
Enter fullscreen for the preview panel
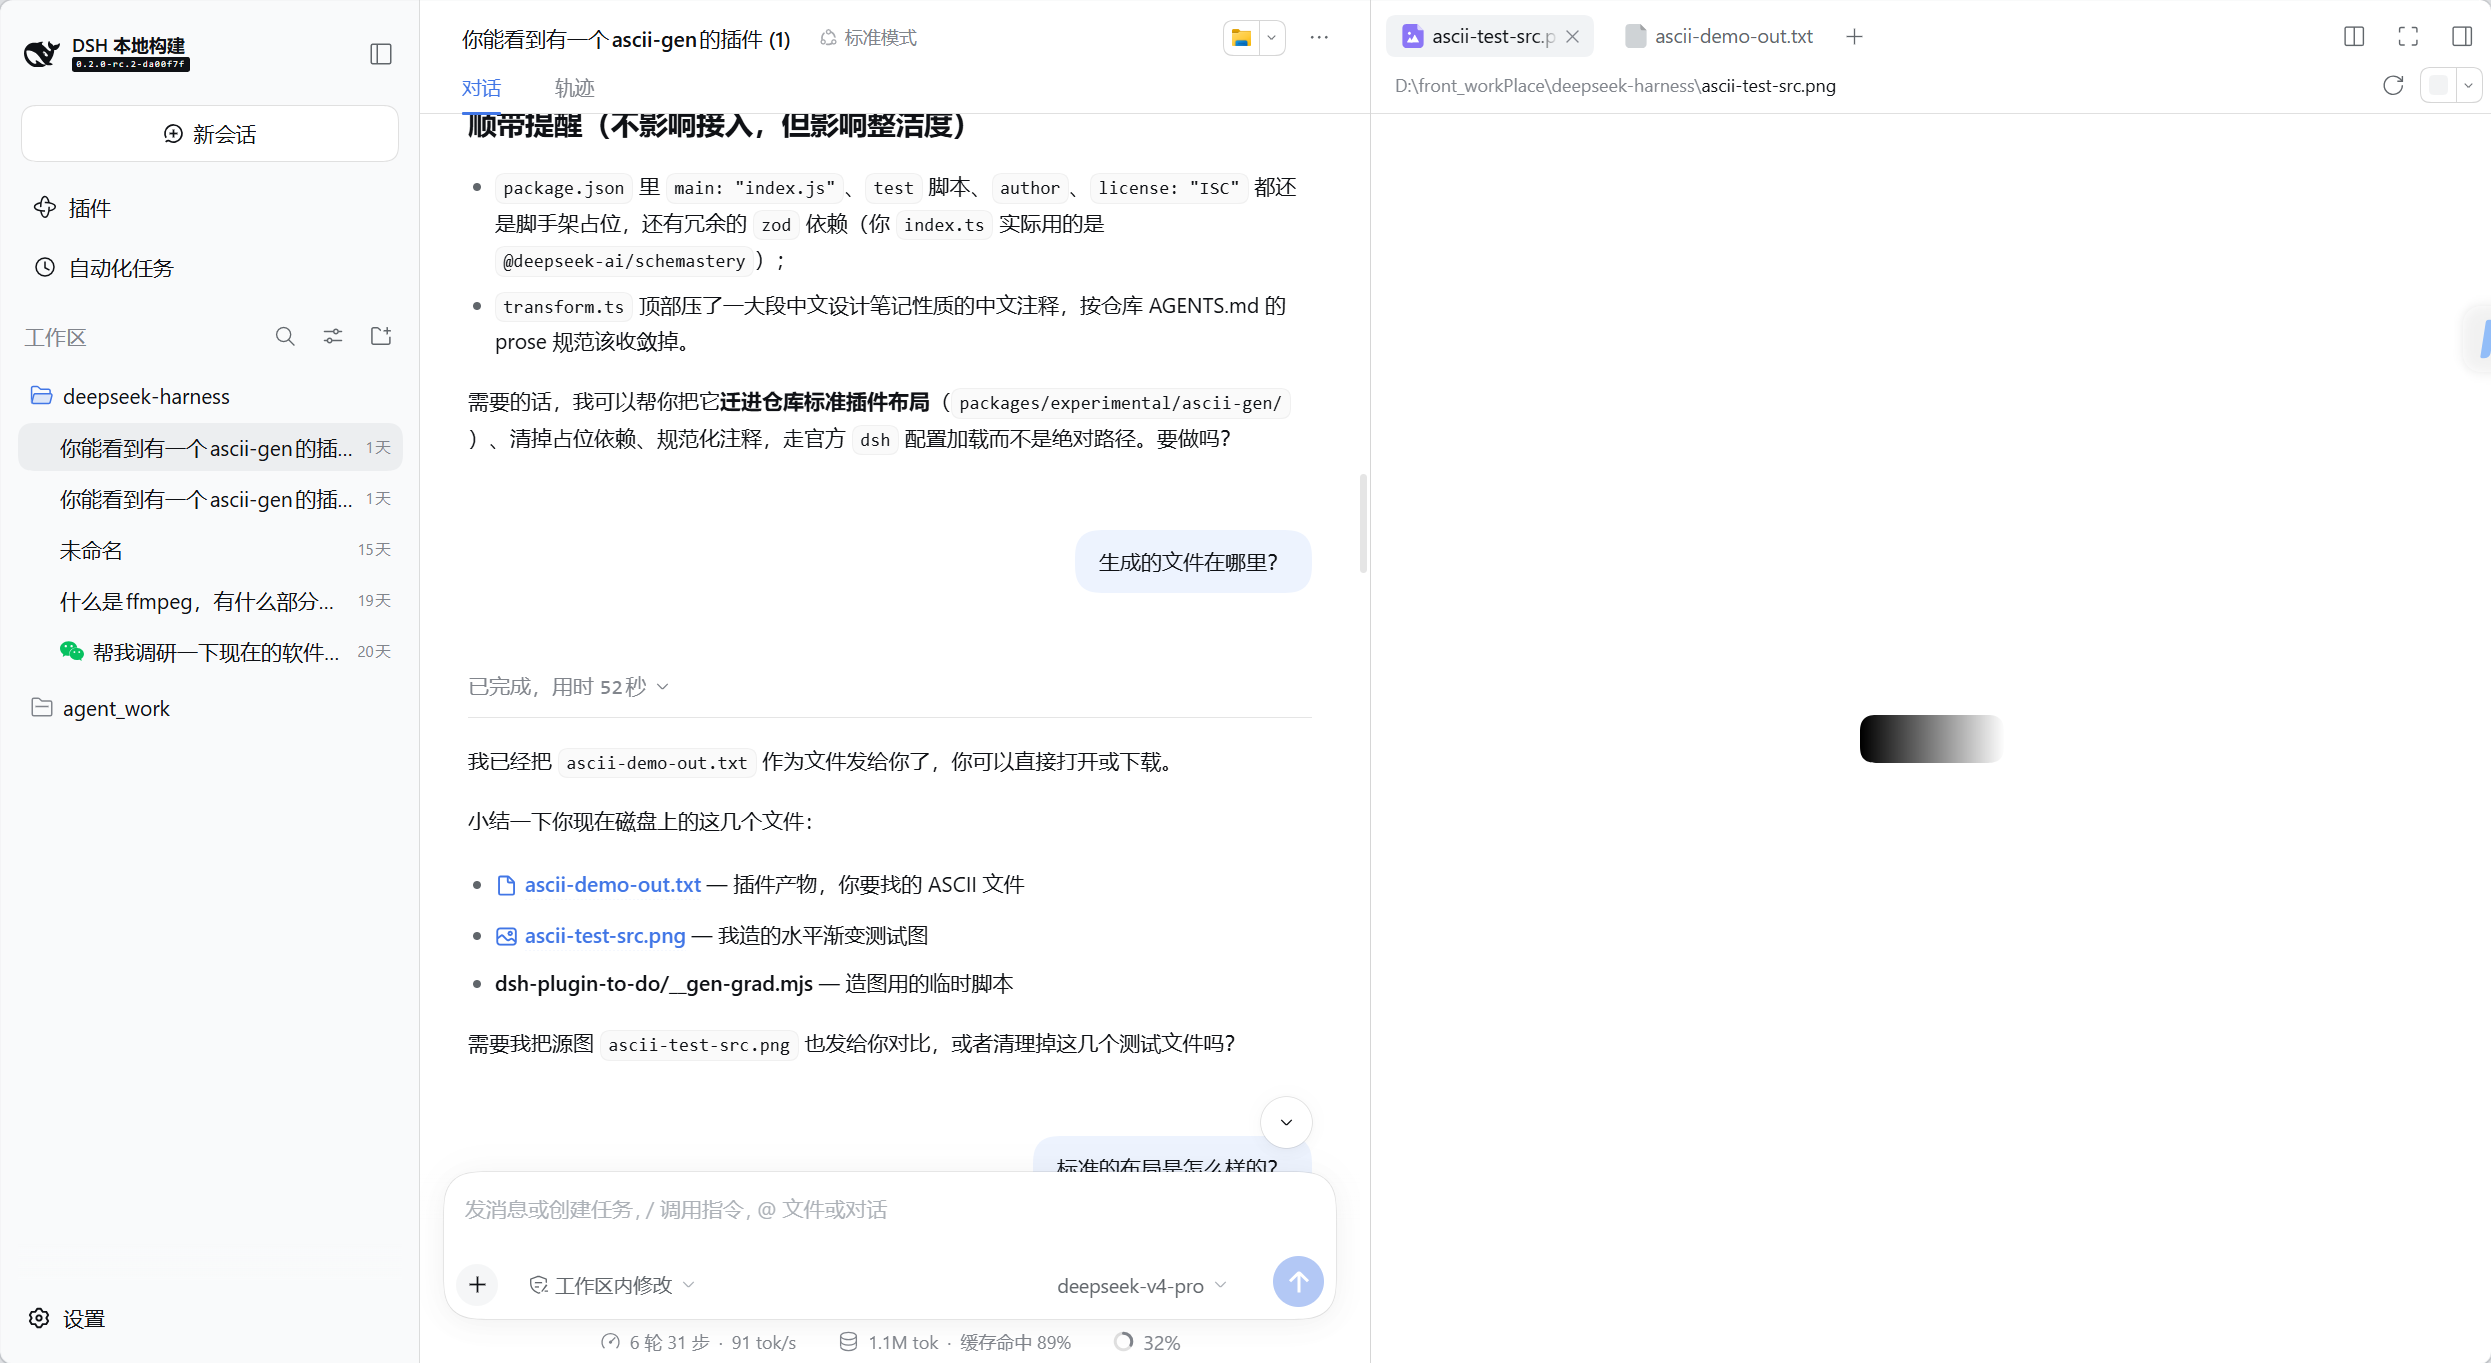[x=2408, y=37]
